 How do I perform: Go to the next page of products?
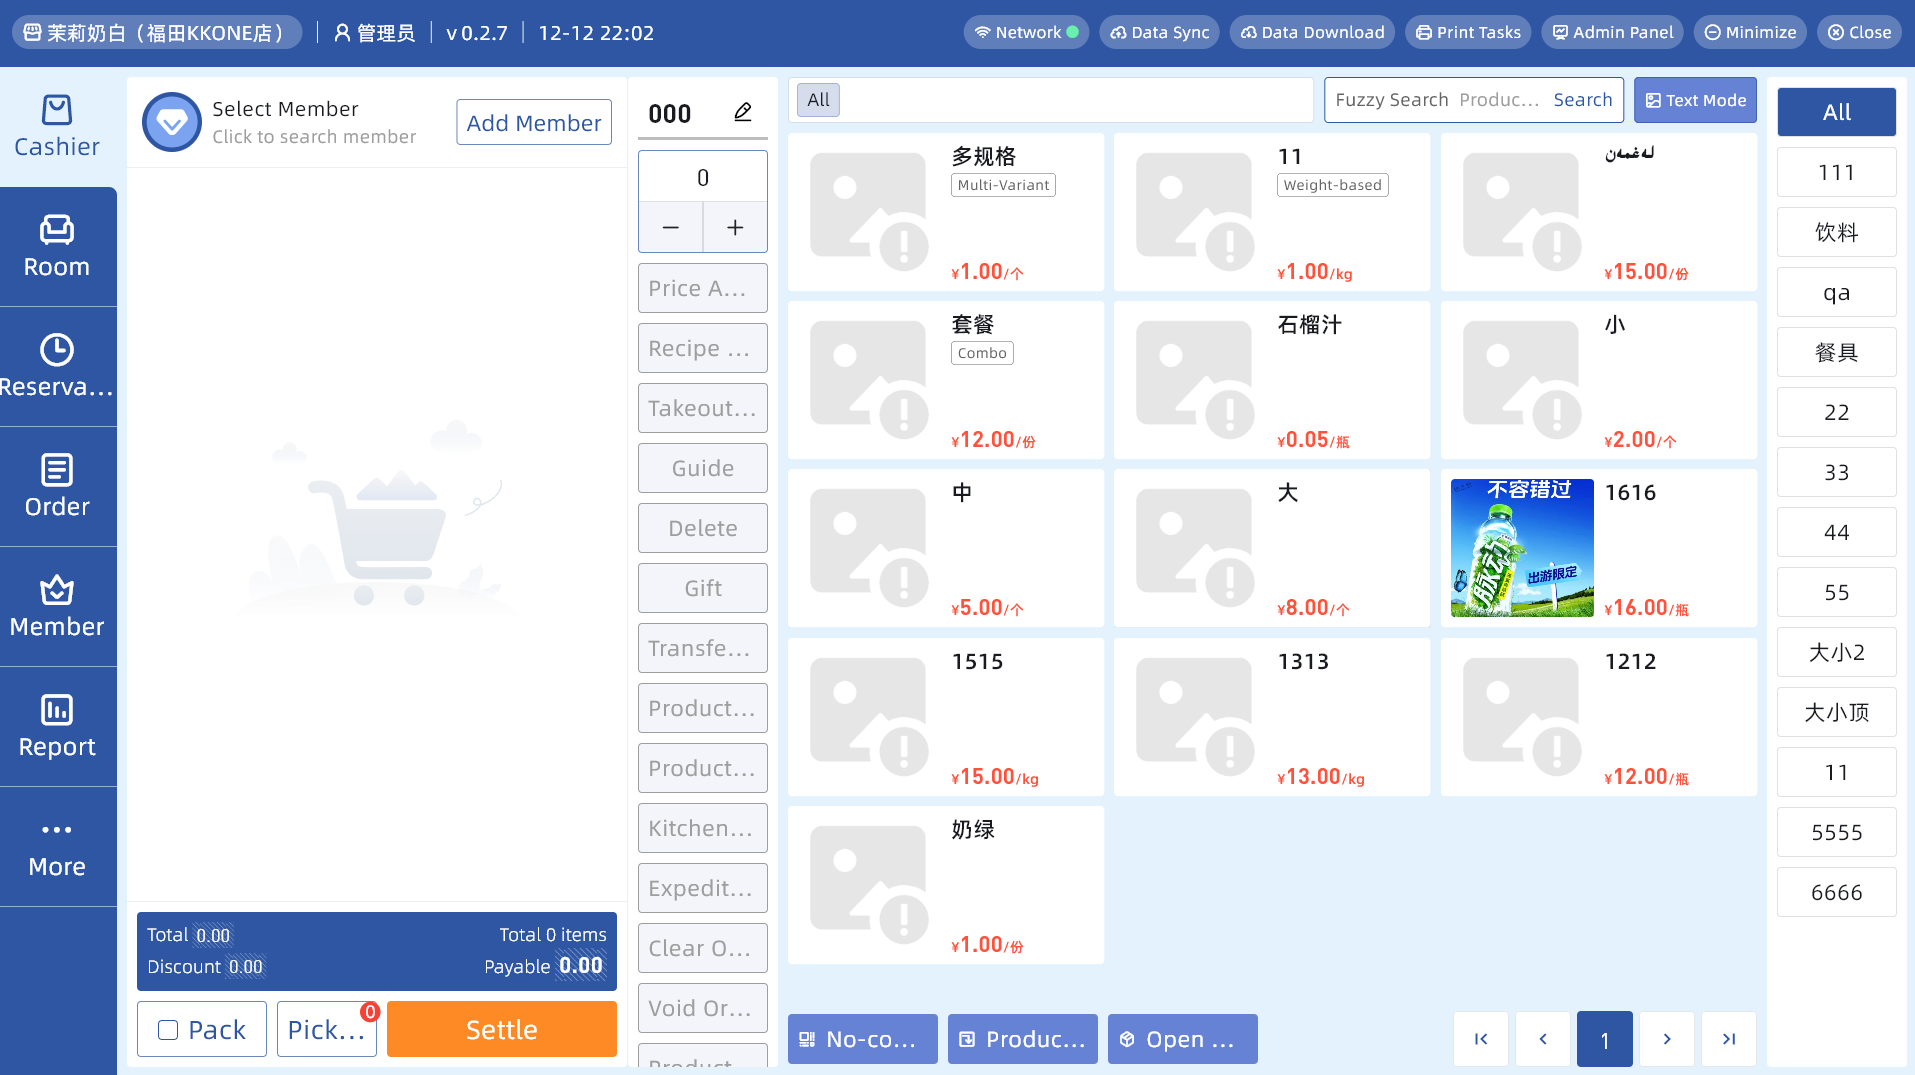[1667, 1039]
